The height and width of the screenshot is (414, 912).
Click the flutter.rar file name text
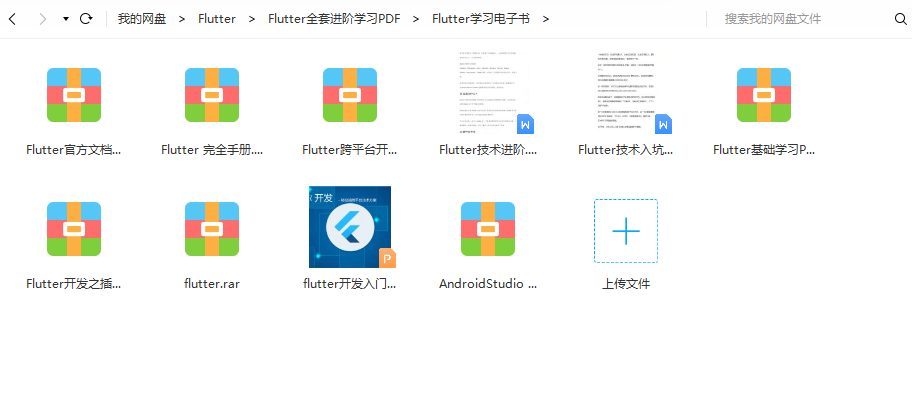pos(212,284)
